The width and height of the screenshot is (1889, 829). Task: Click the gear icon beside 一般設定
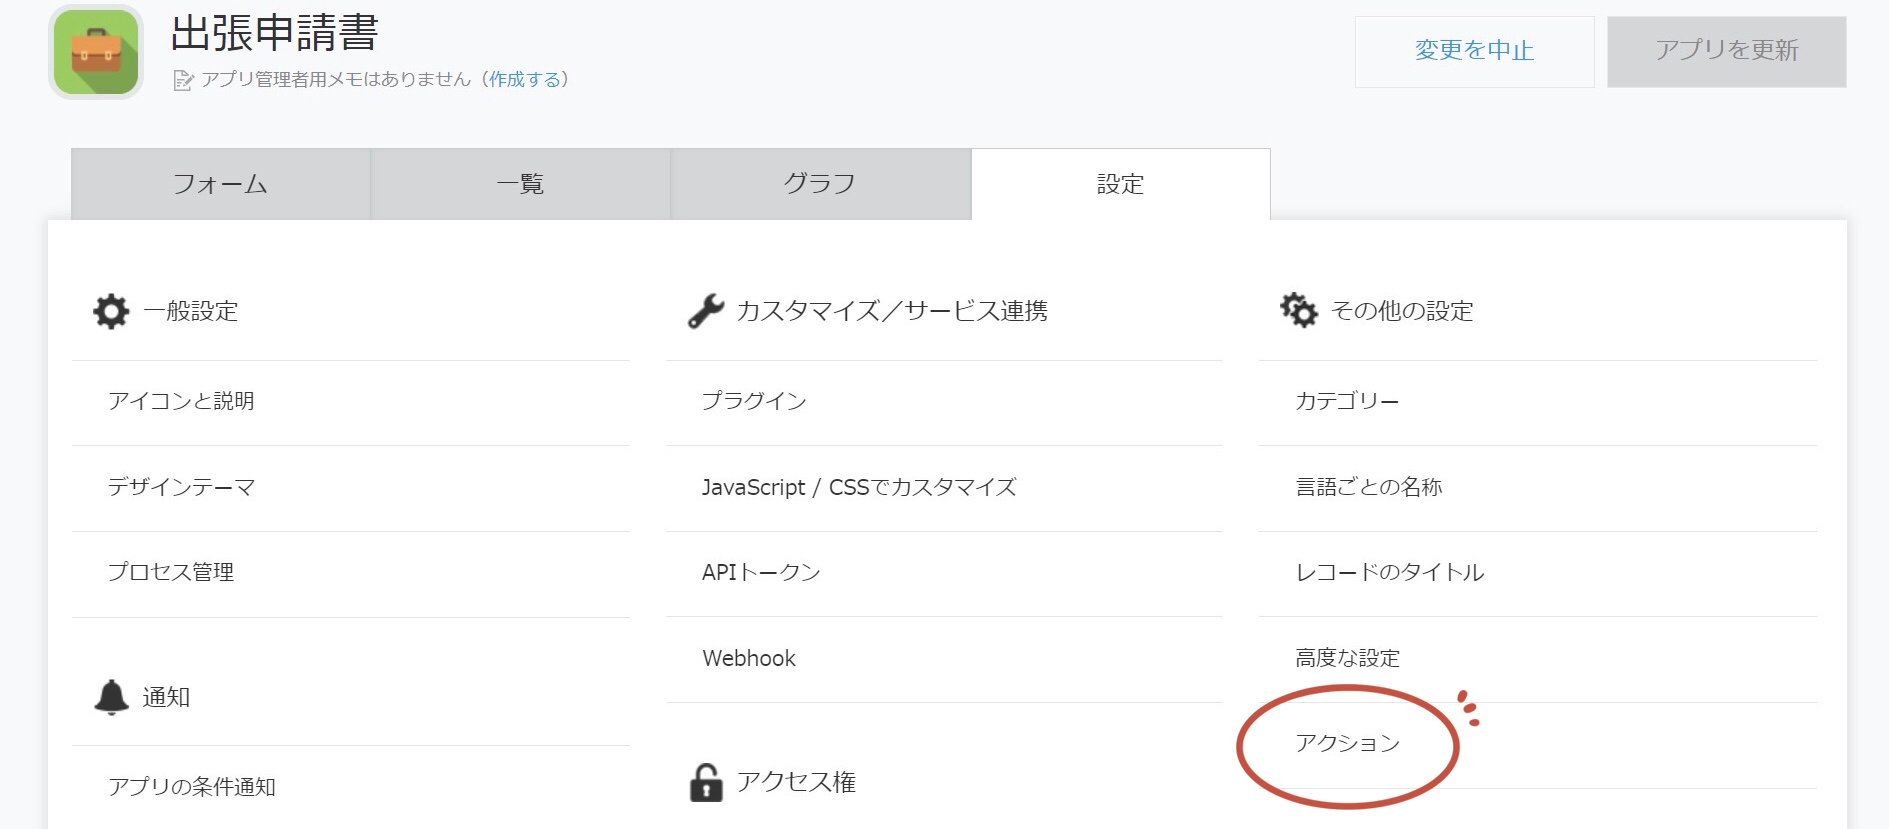[111, 311]
